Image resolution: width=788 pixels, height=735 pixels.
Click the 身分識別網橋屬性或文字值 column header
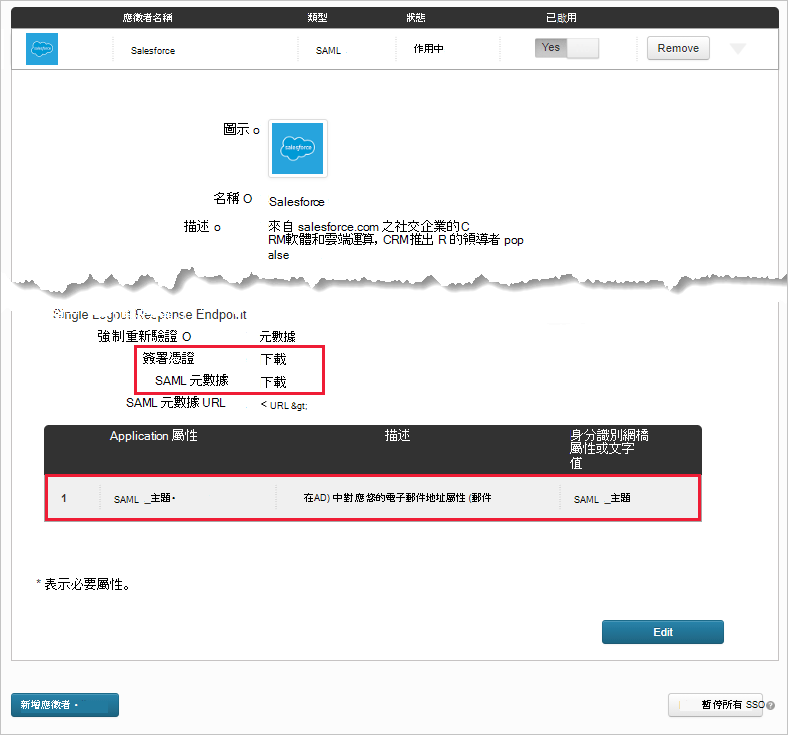(x=609, y=449)
